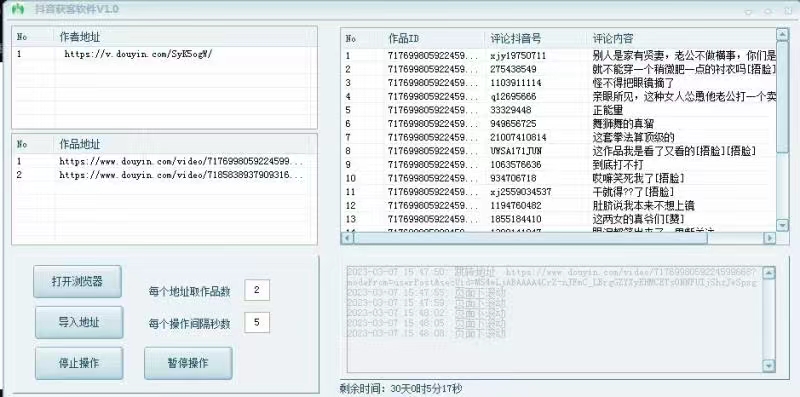Click comment text 这套拳法算顶级的

(x=634, y=137)
